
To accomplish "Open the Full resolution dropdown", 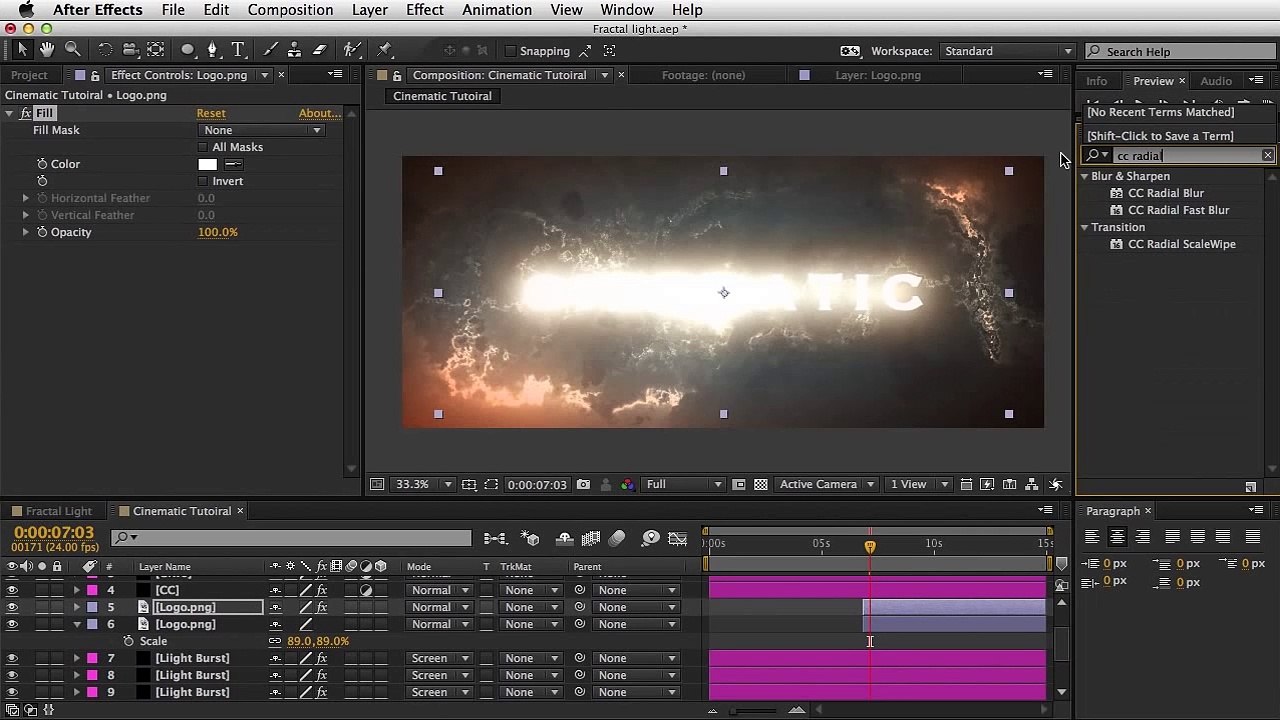I will [x=684, y=485].
